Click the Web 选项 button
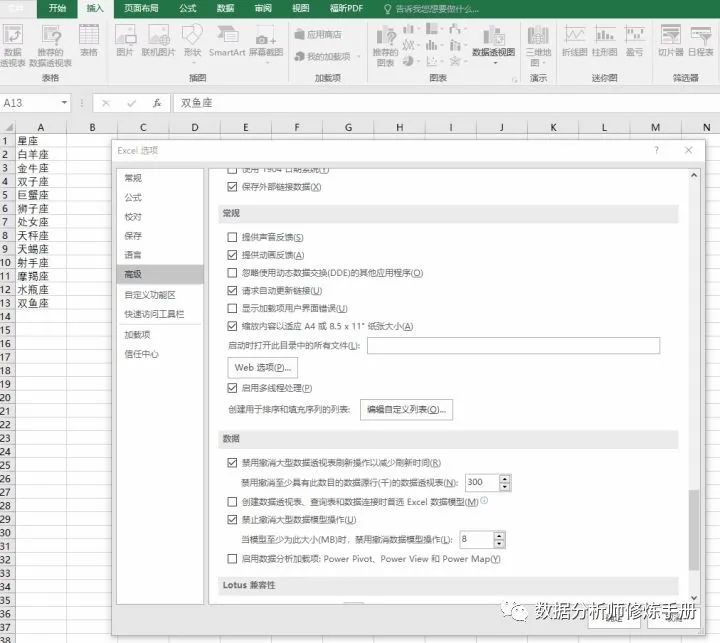 point(263,368)
